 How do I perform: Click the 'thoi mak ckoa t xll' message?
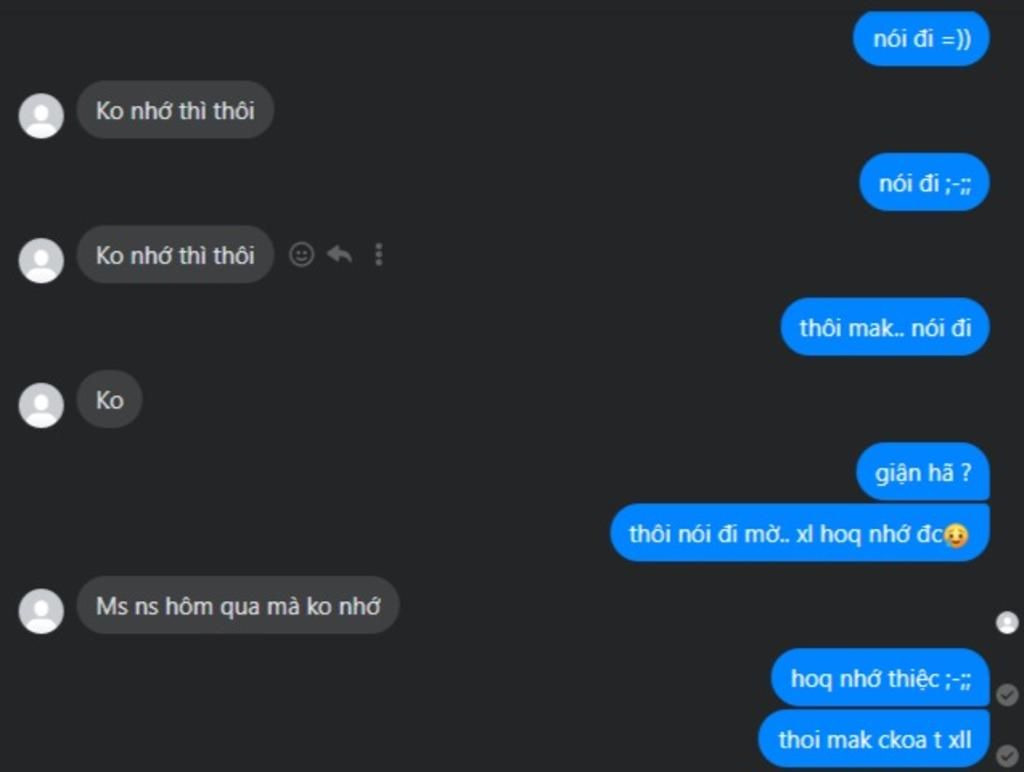pyautogui.click(x=874, y=739)
